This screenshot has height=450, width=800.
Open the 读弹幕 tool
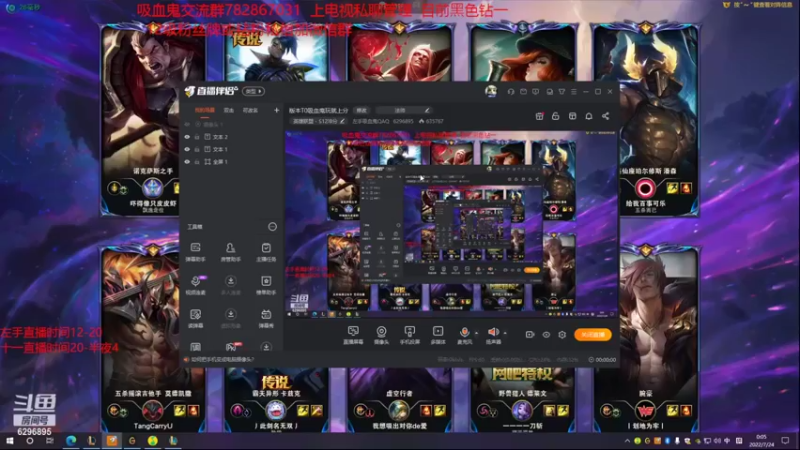[x=195, y=318]
